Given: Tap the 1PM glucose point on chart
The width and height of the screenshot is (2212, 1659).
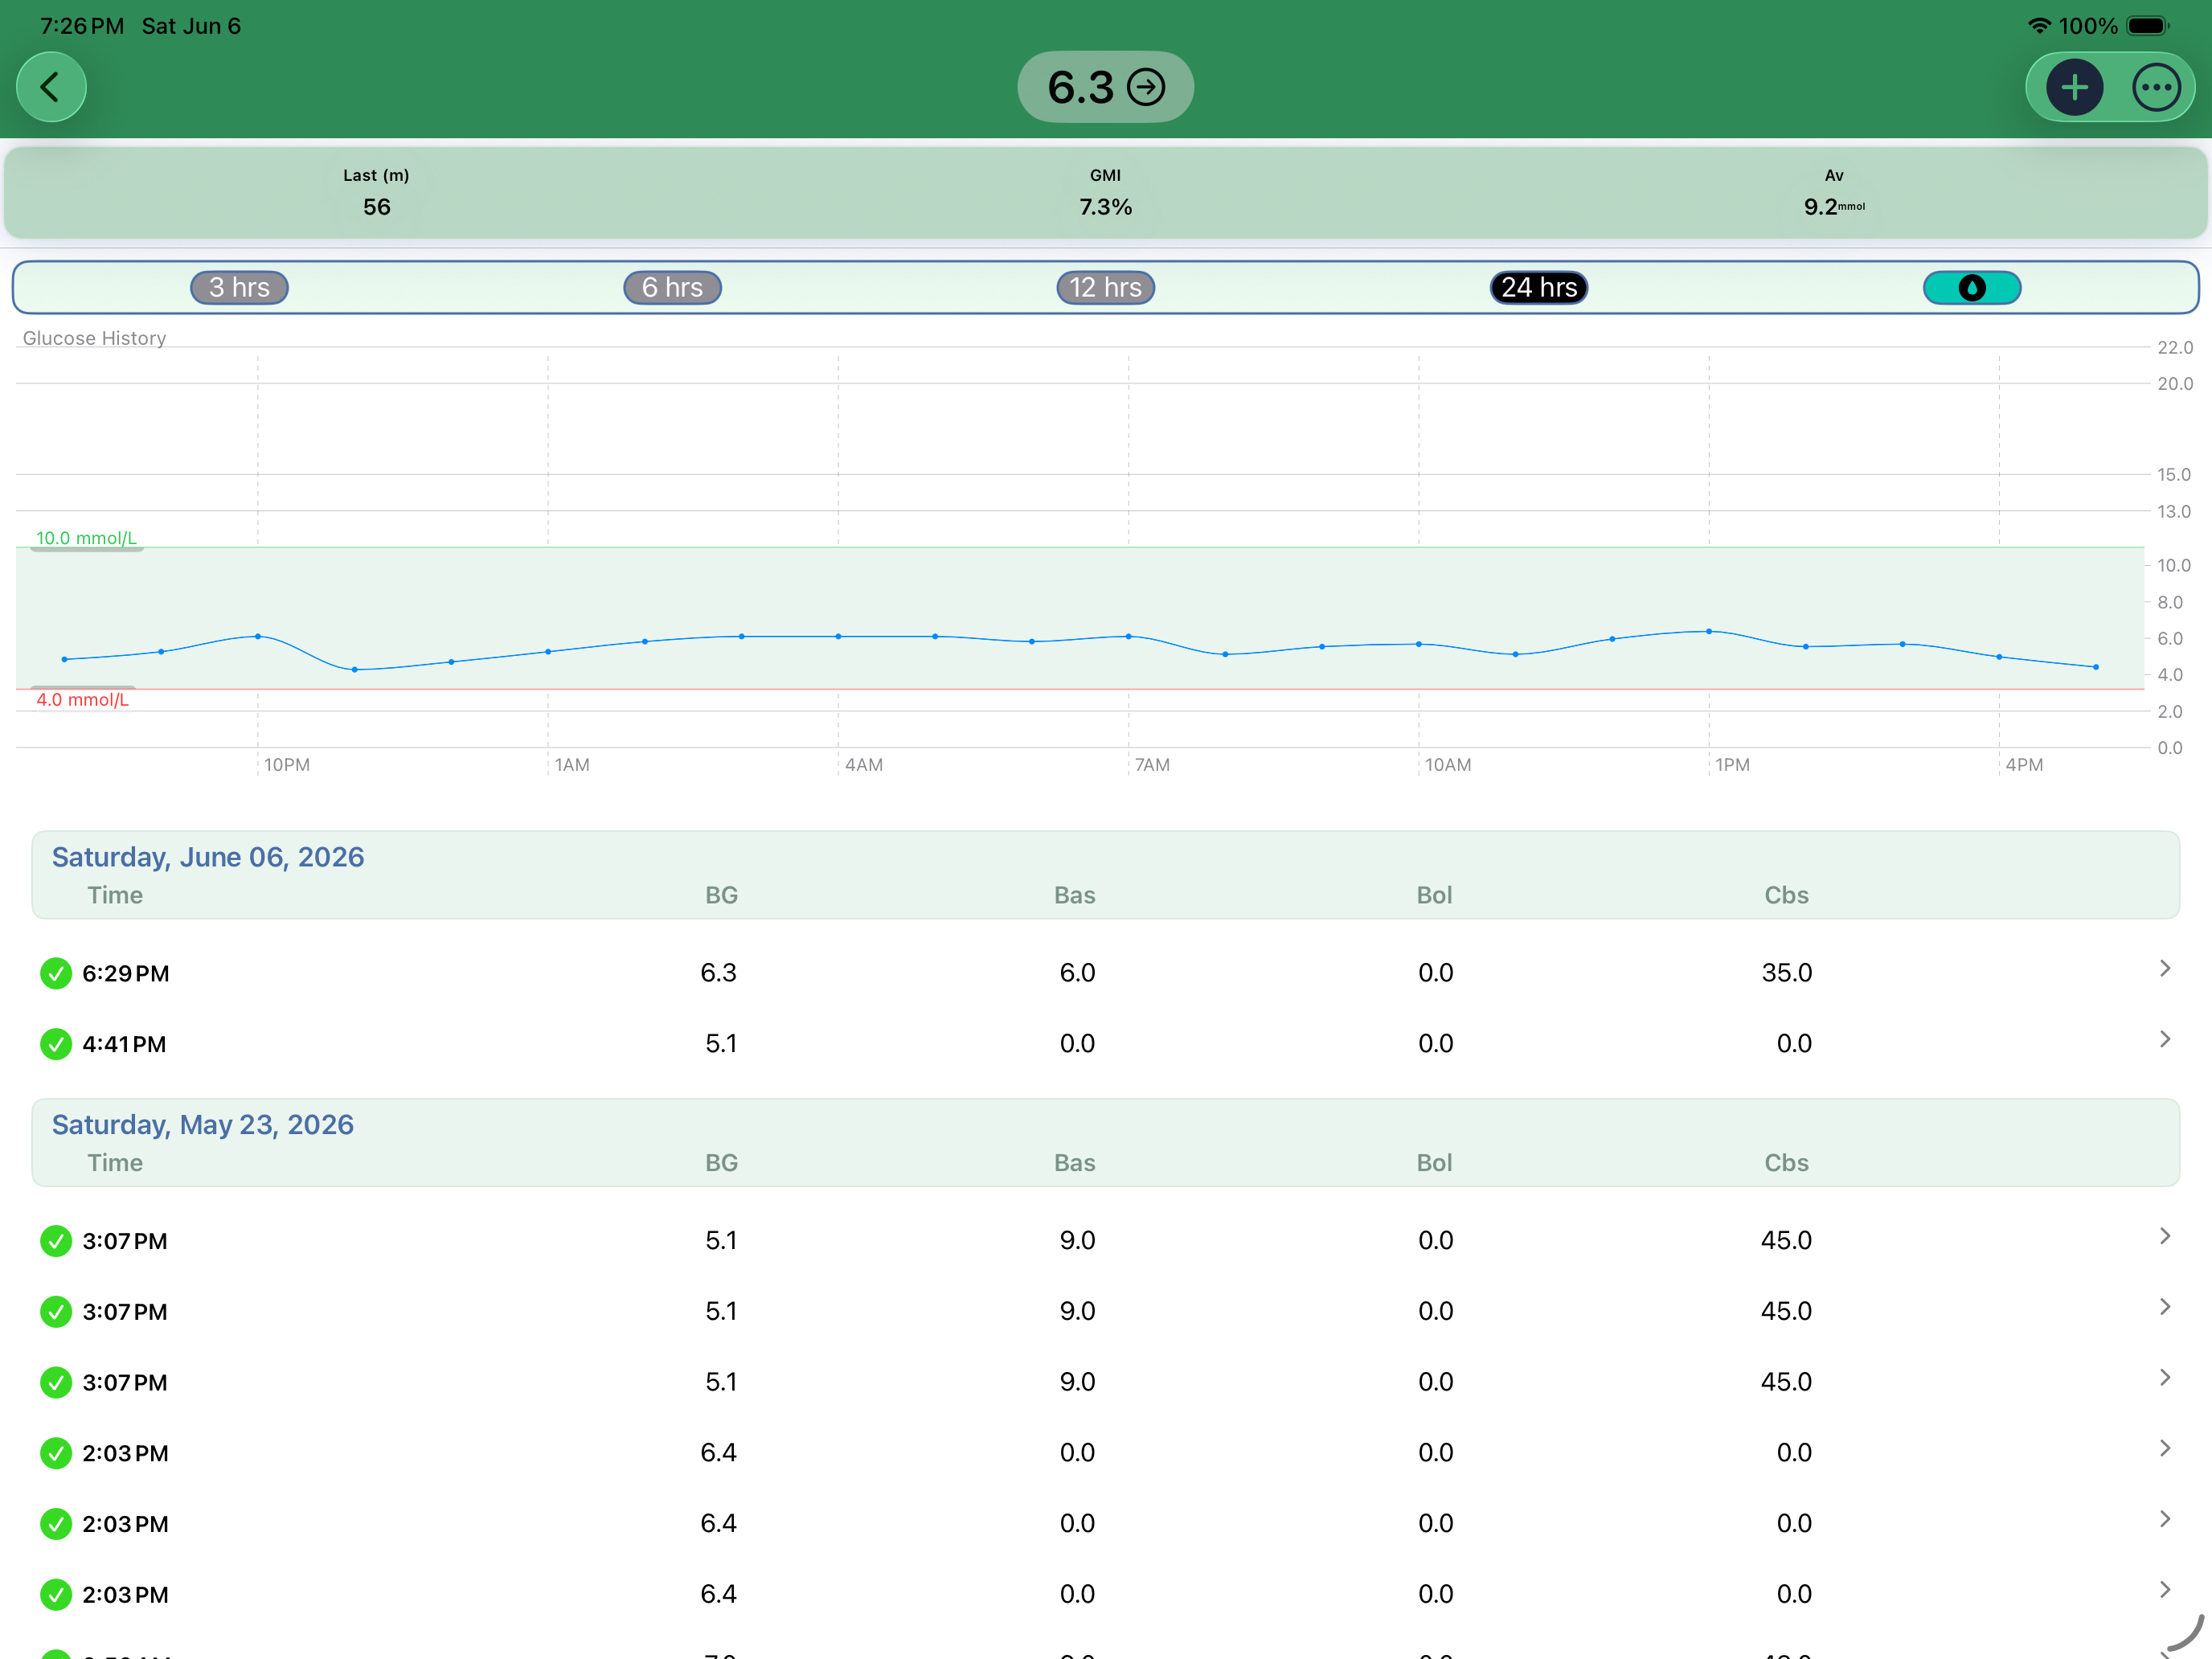Looking at the screenshot, I should pyautogui.click(x=1708, y=632).
